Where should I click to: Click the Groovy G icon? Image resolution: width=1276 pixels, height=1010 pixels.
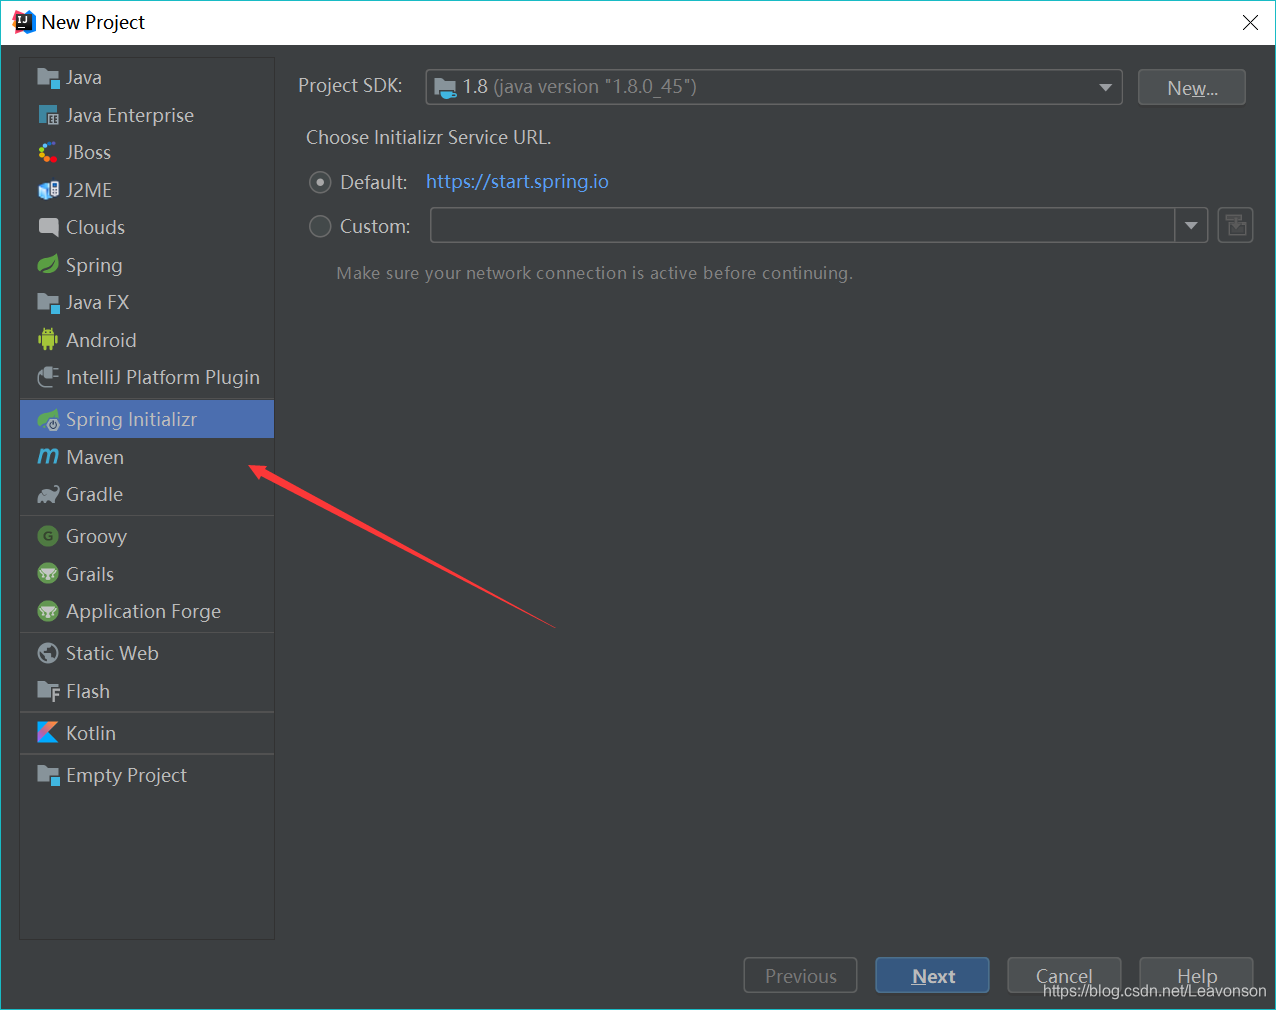coord(48,536)
